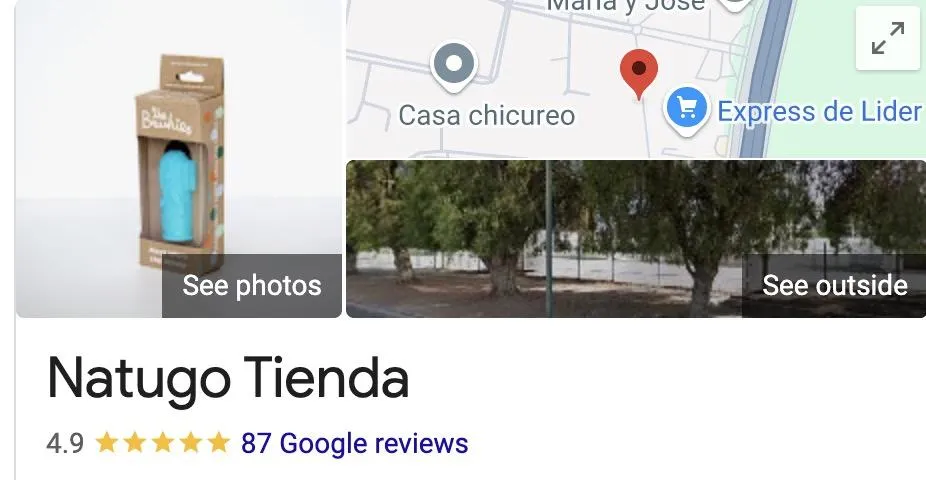
Task: Click the Natugo Tienda business title
Action: tap(228, 379)
